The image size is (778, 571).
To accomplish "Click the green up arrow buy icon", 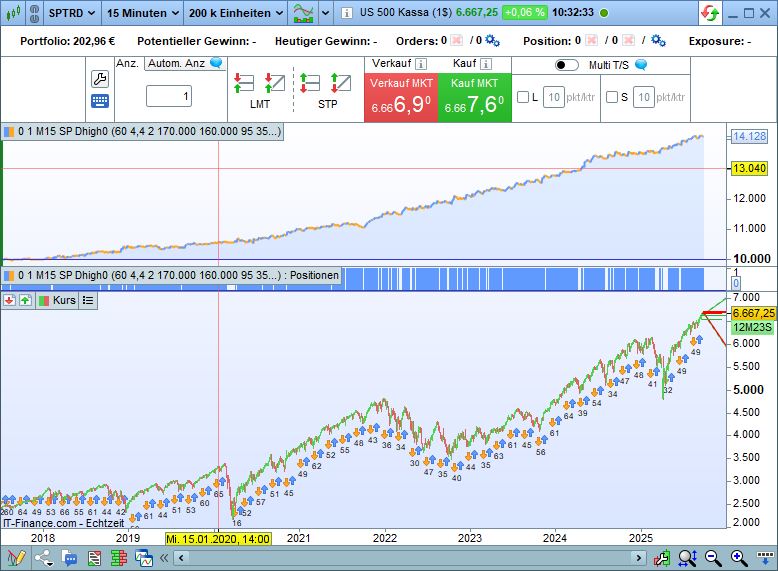I will [25, 300].
